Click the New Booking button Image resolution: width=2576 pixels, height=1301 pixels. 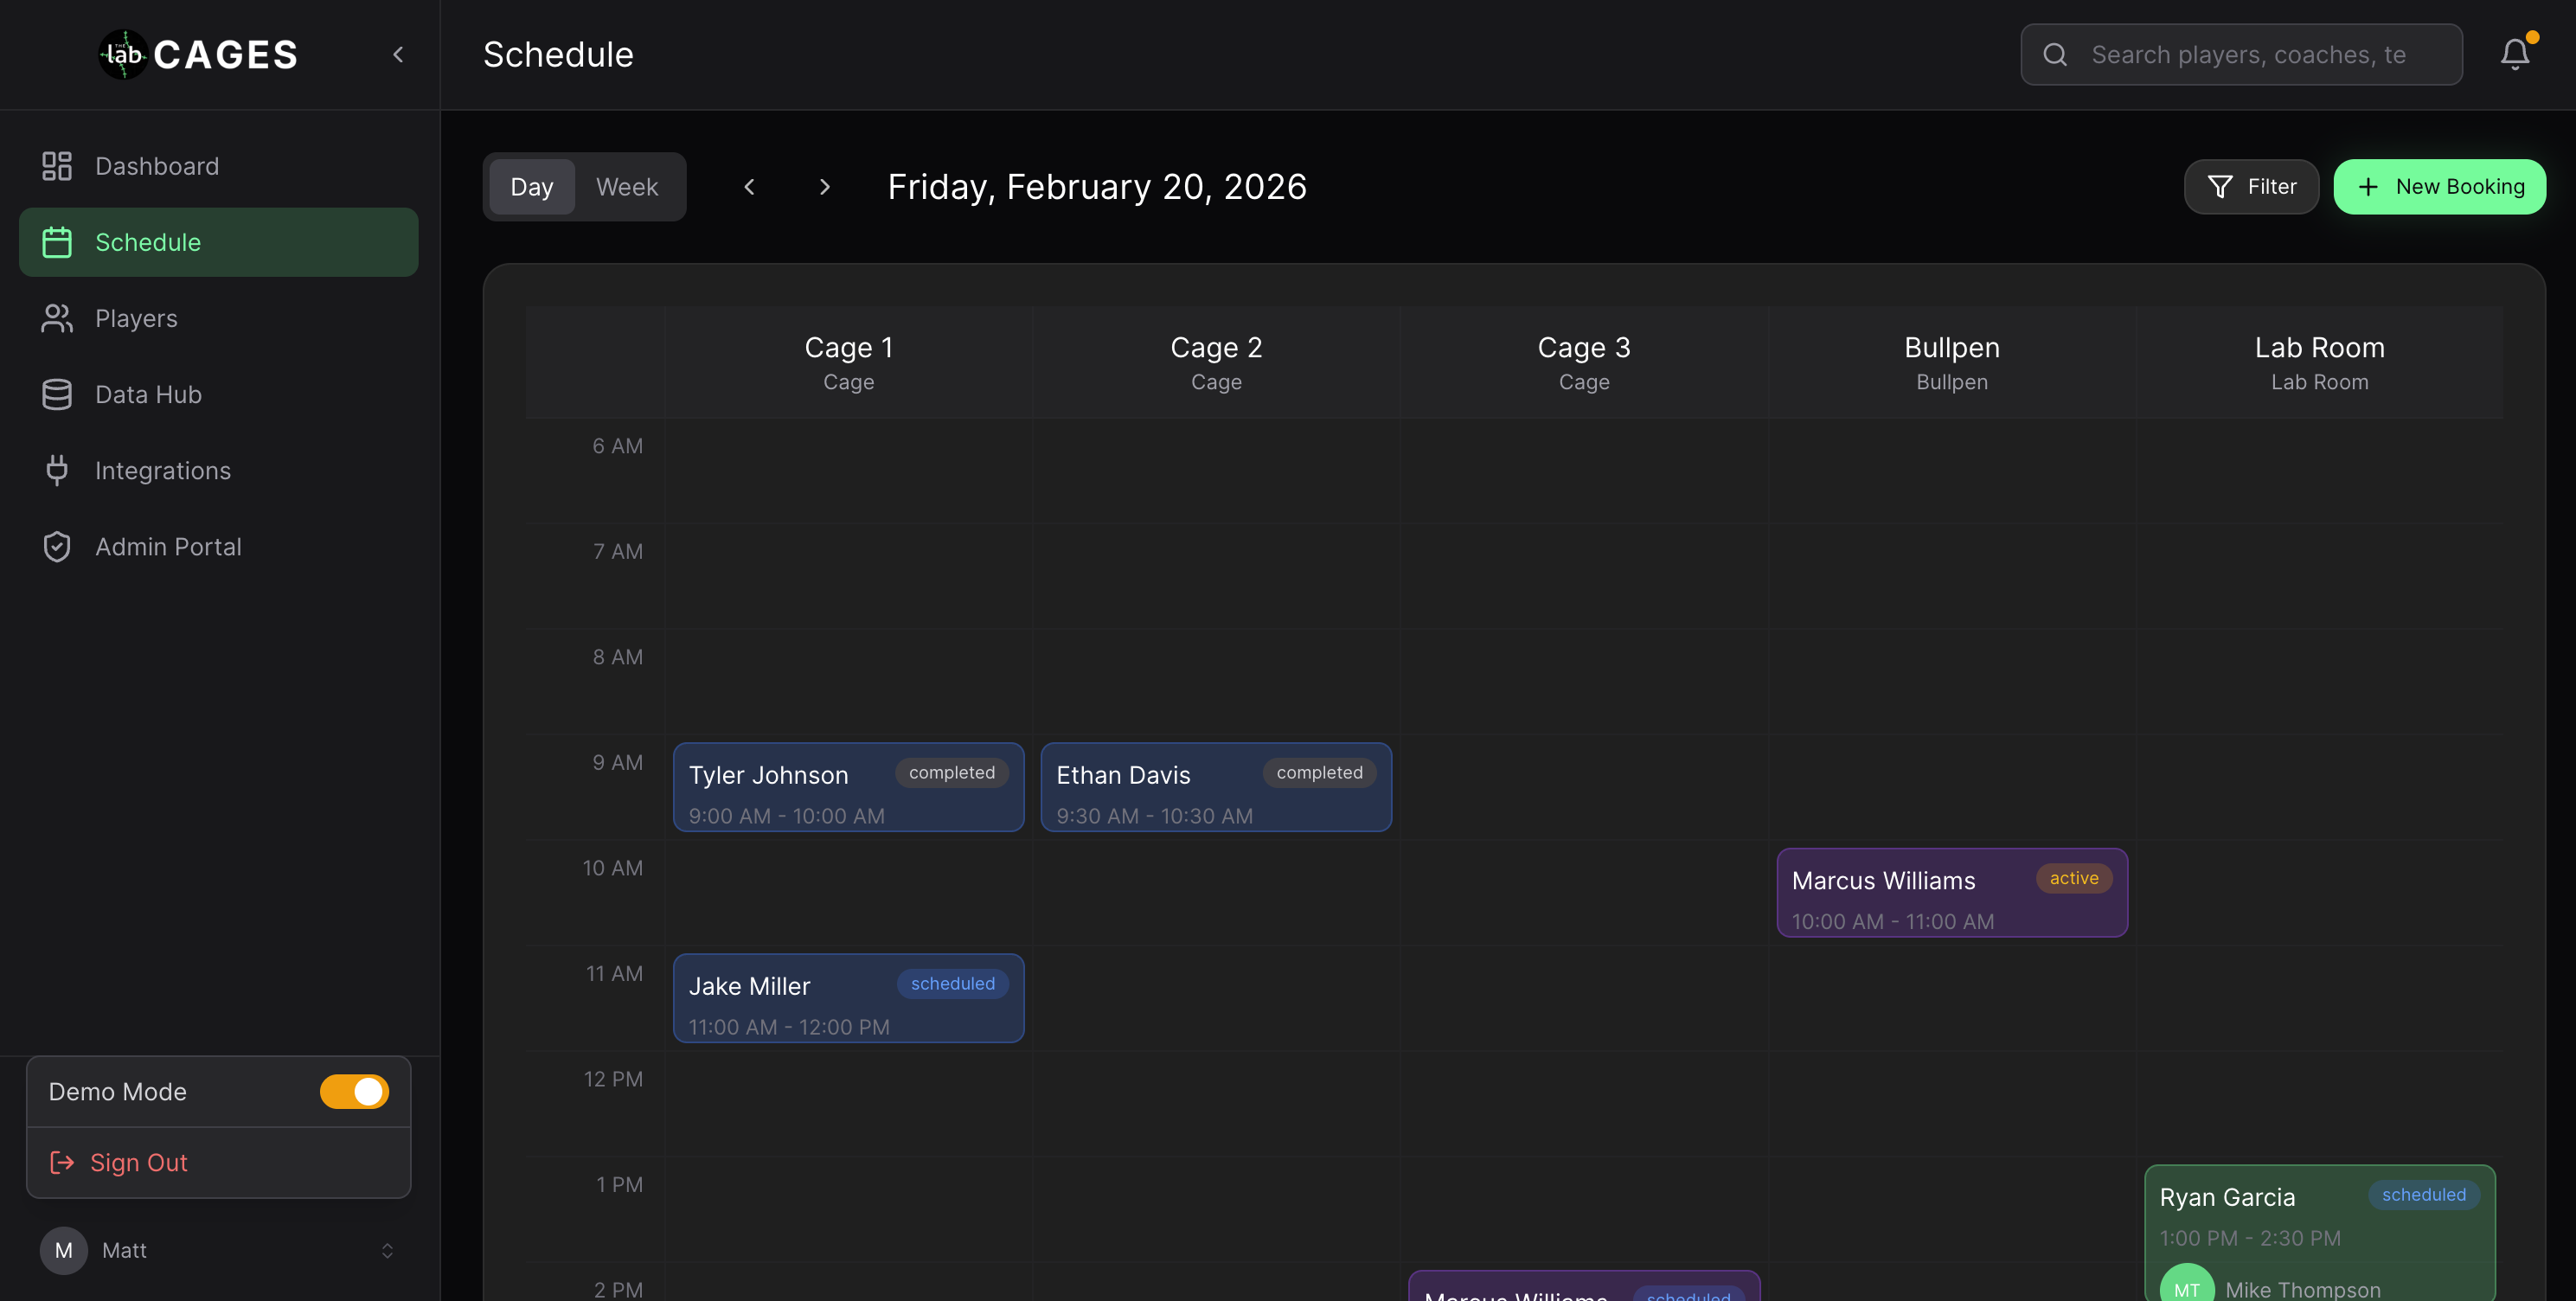[x=2439, y=187]
